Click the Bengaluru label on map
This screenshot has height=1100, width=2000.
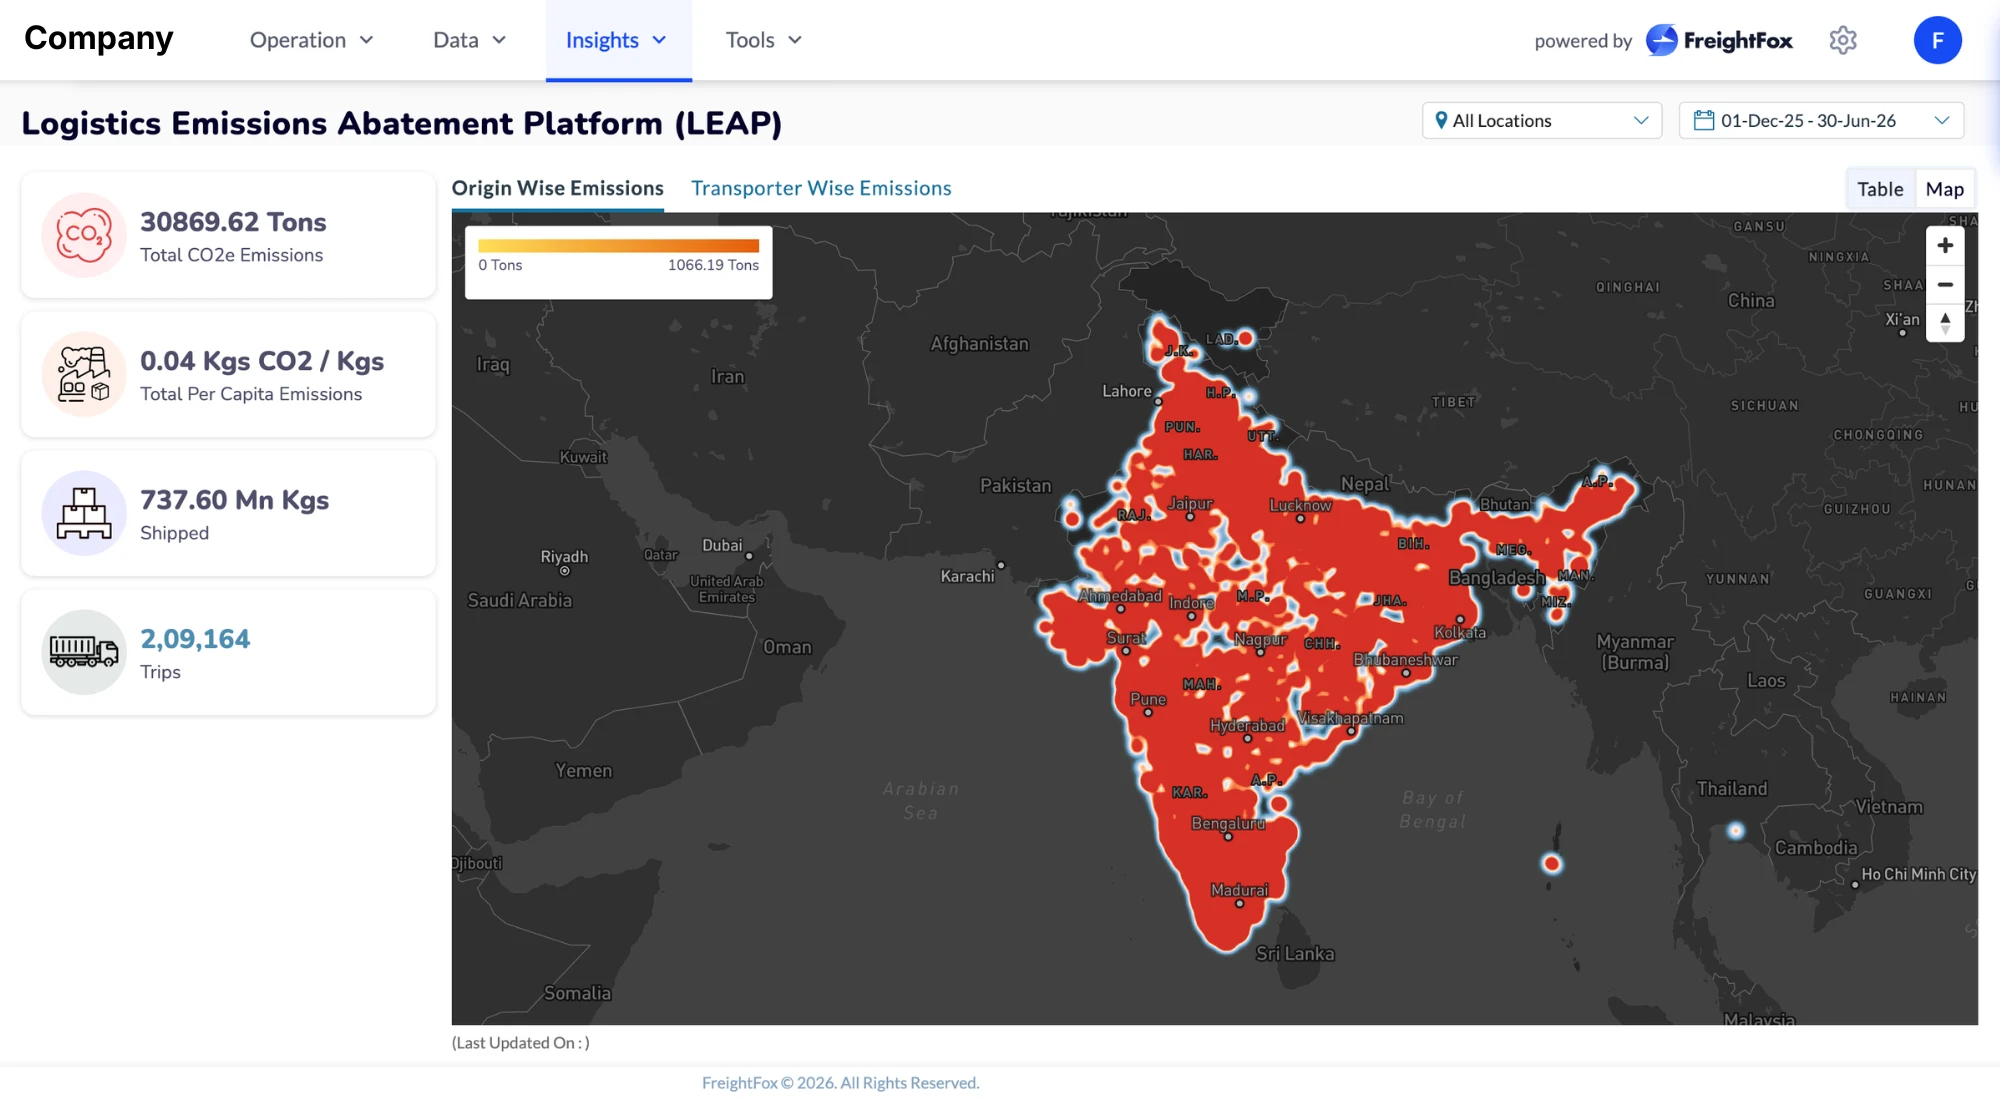click(x=1228, y=823)
